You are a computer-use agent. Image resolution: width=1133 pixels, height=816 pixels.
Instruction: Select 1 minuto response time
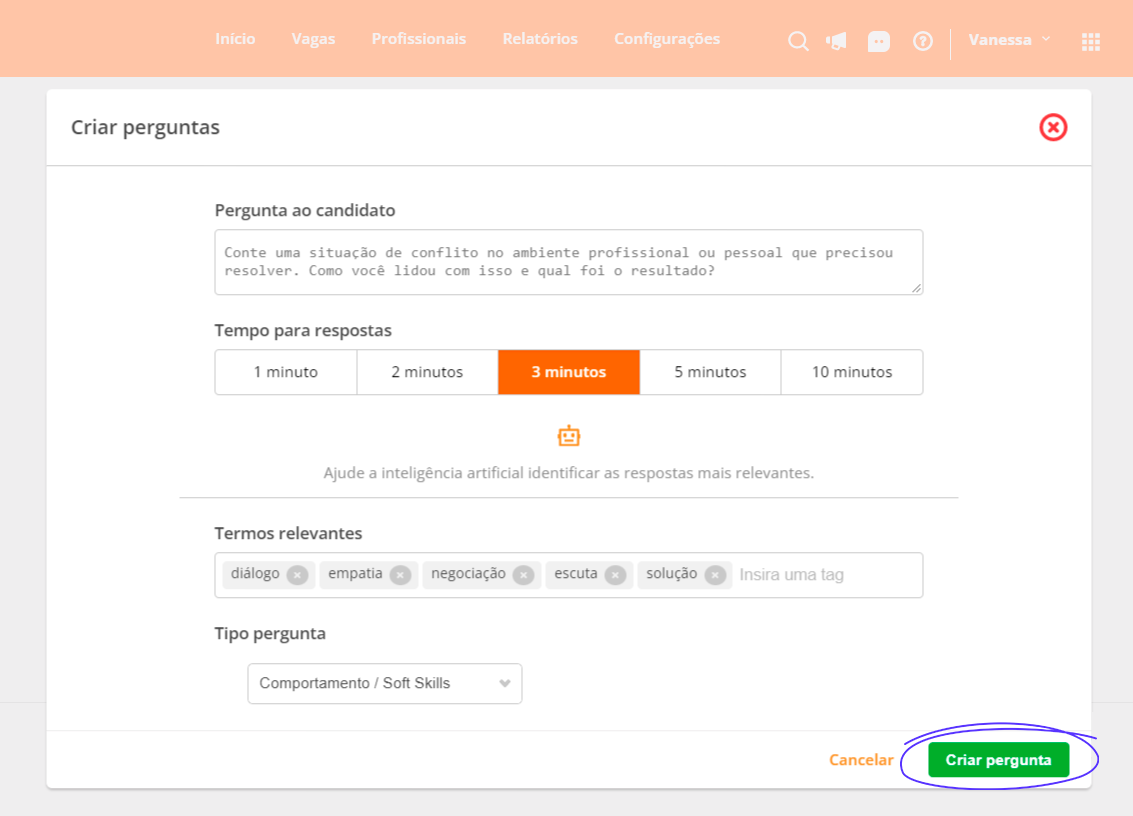(x=285, y=372)
